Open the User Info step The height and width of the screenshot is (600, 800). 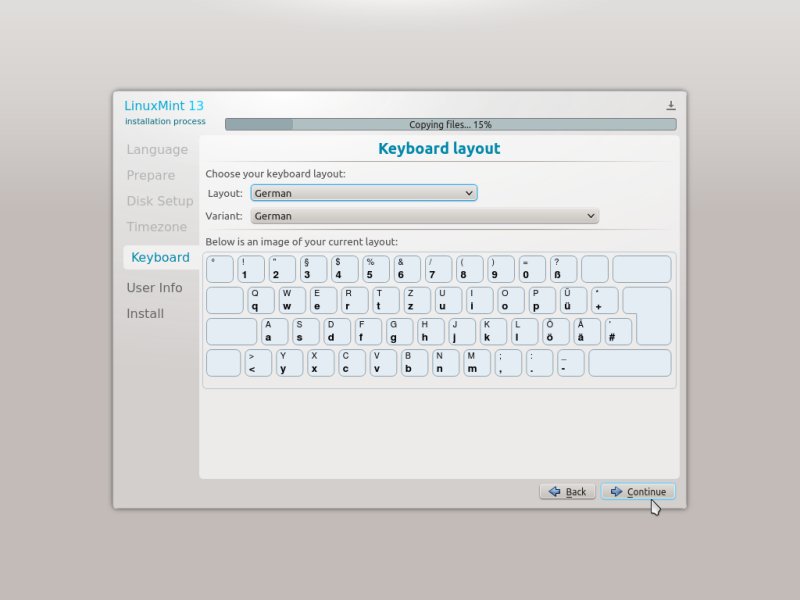pos(154,288)
